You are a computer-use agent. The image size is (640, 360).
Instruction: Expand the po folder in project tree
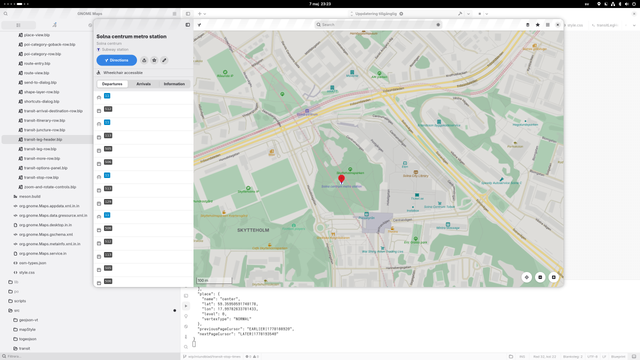pyautogui.click(x=16, y=291)
